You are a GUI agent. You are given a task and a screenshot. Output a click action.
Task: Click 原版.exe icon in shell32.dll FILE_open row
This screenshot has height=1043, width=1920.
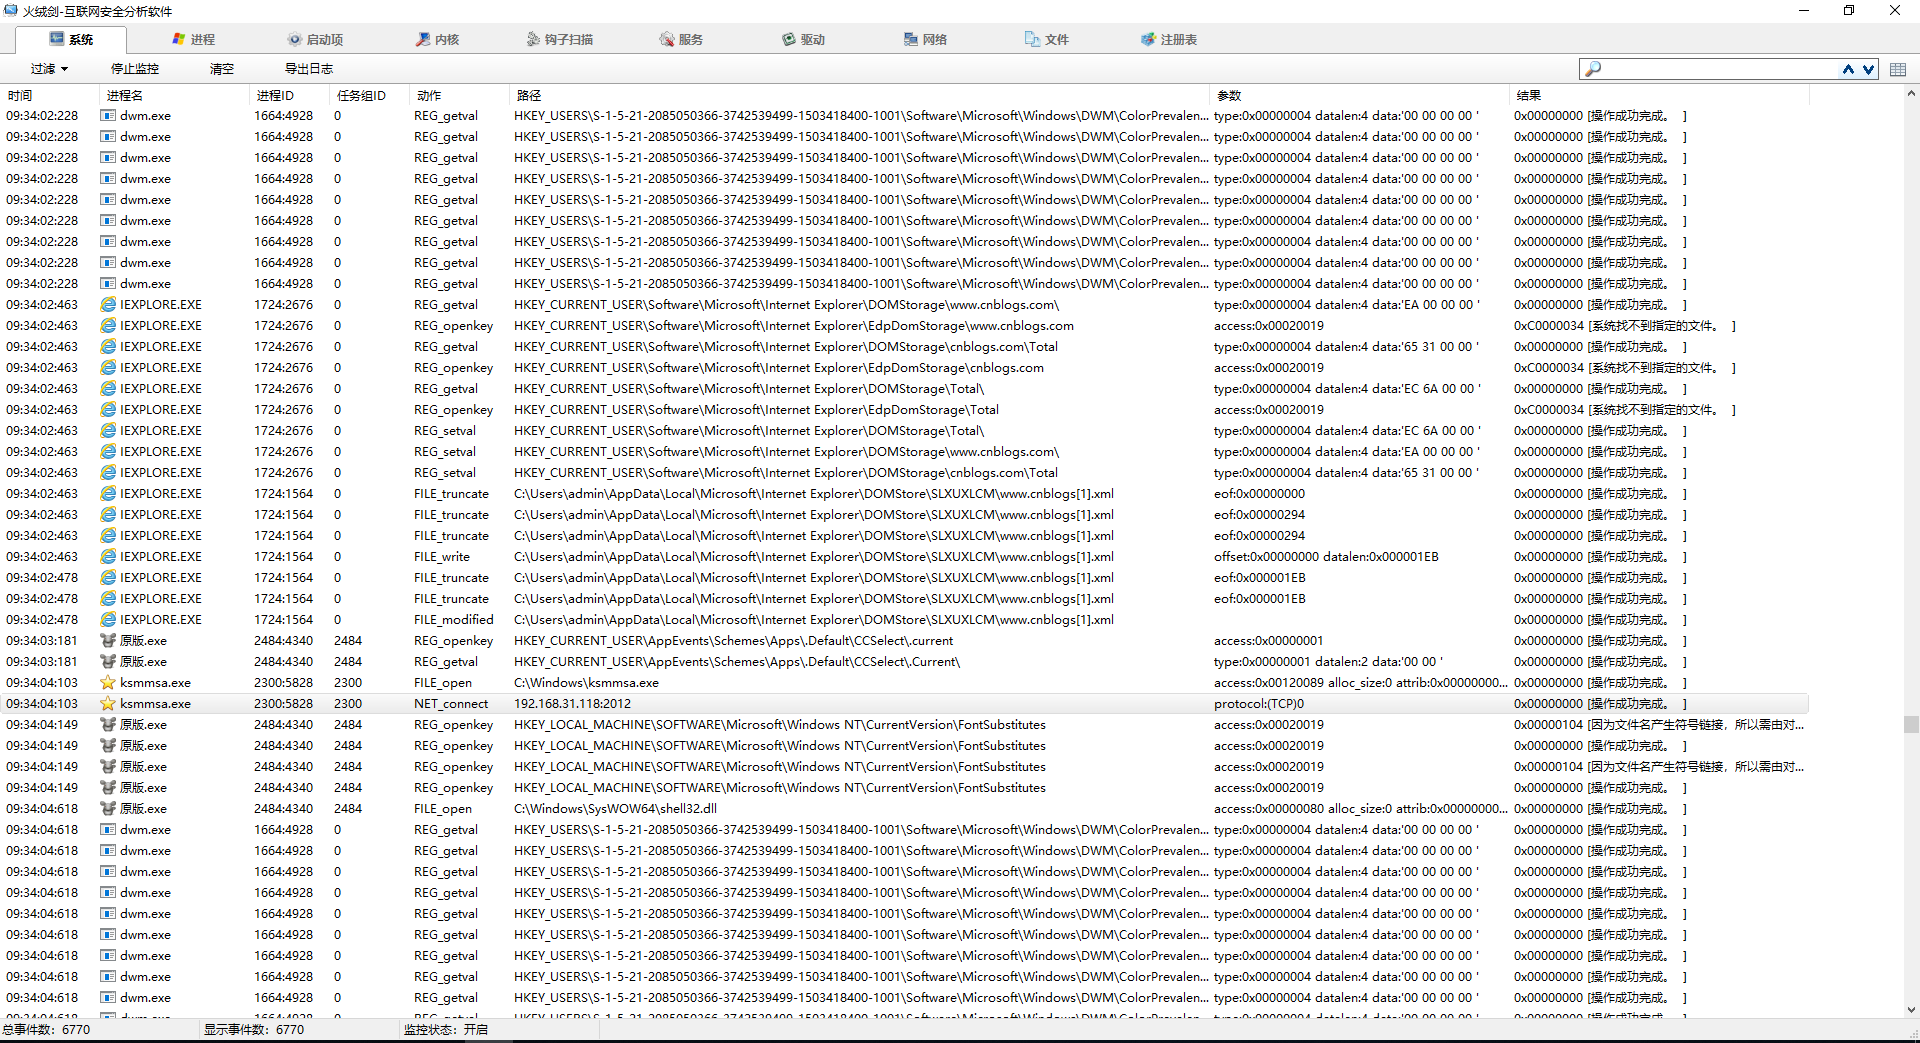108,809
